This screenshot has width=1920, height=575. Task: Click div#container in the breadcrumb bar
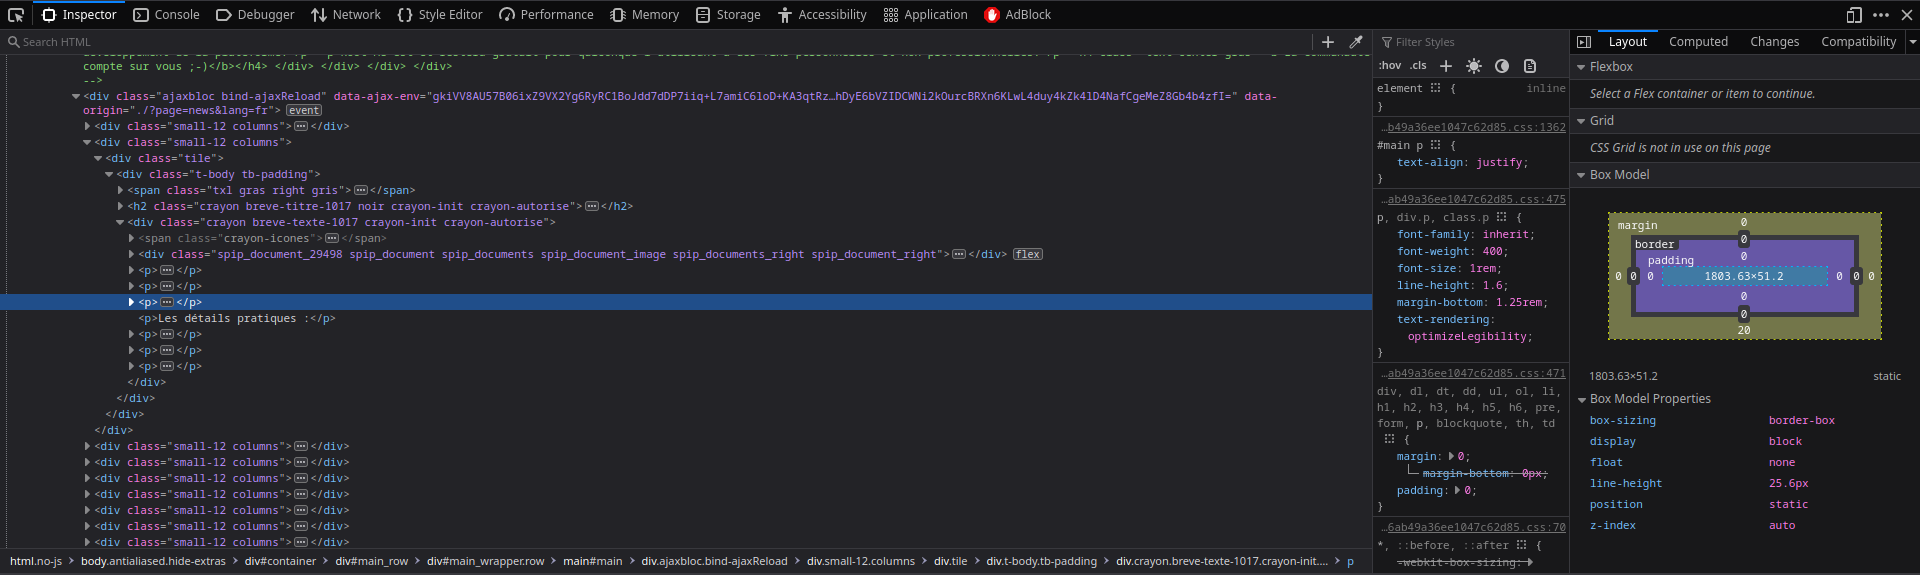point(280,561)
